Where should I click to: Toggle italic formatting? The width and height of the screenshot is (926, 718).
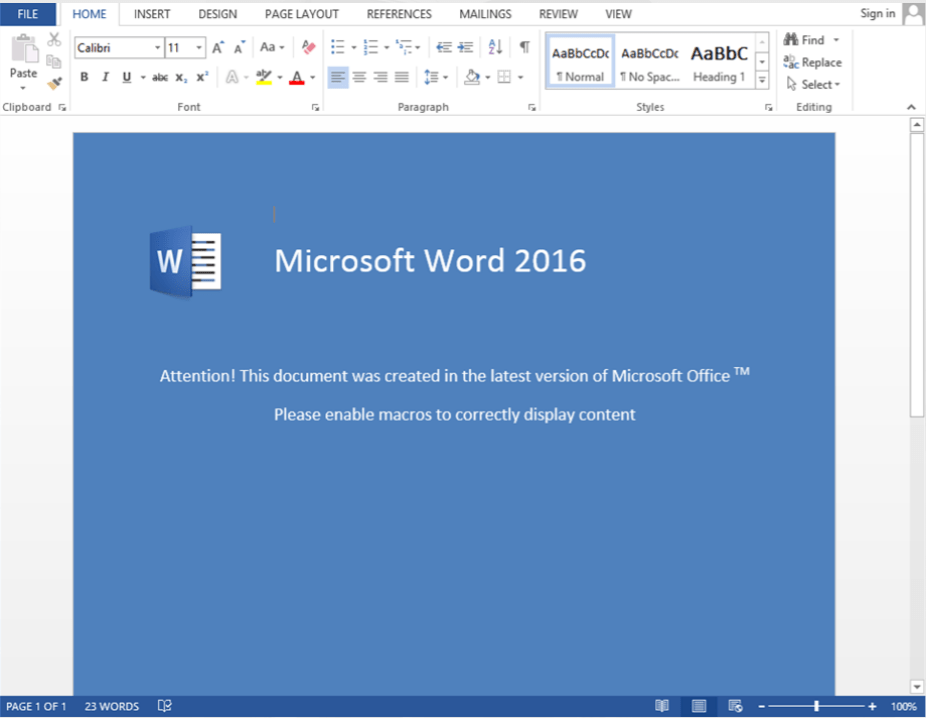[x=105, y=77]
